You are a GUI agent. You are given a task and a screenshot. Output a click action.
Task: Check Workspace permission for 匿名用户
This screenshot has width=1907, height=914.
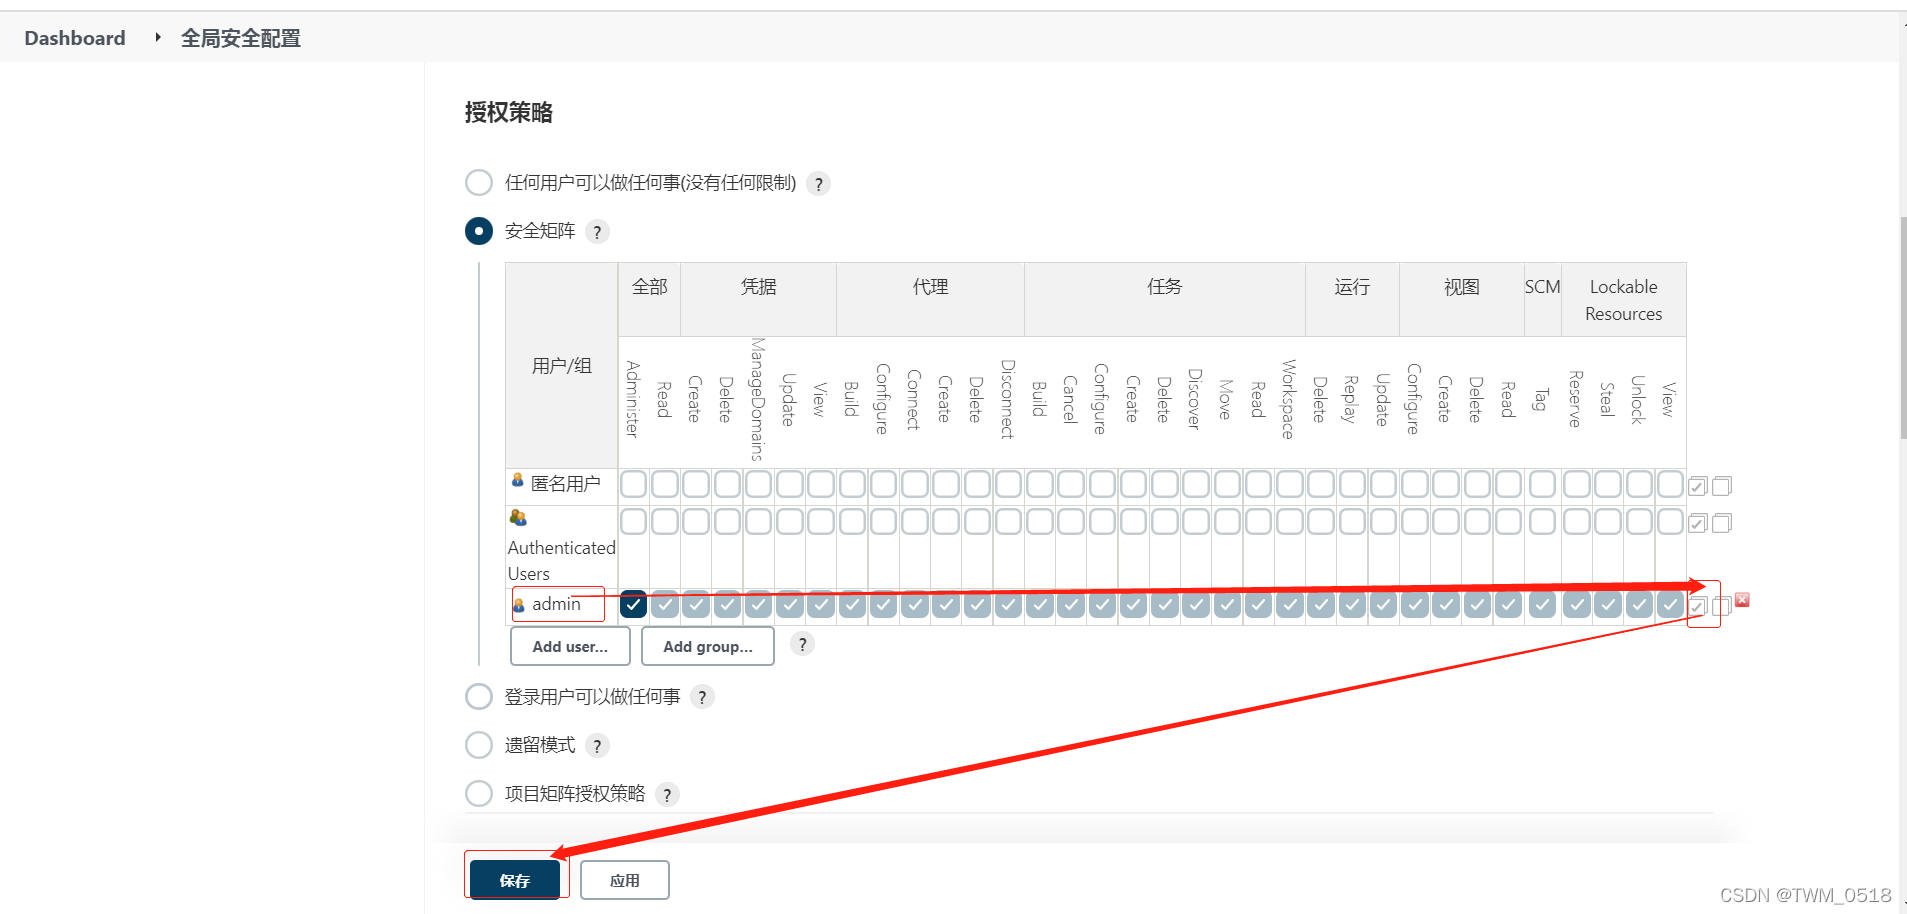1289,484
